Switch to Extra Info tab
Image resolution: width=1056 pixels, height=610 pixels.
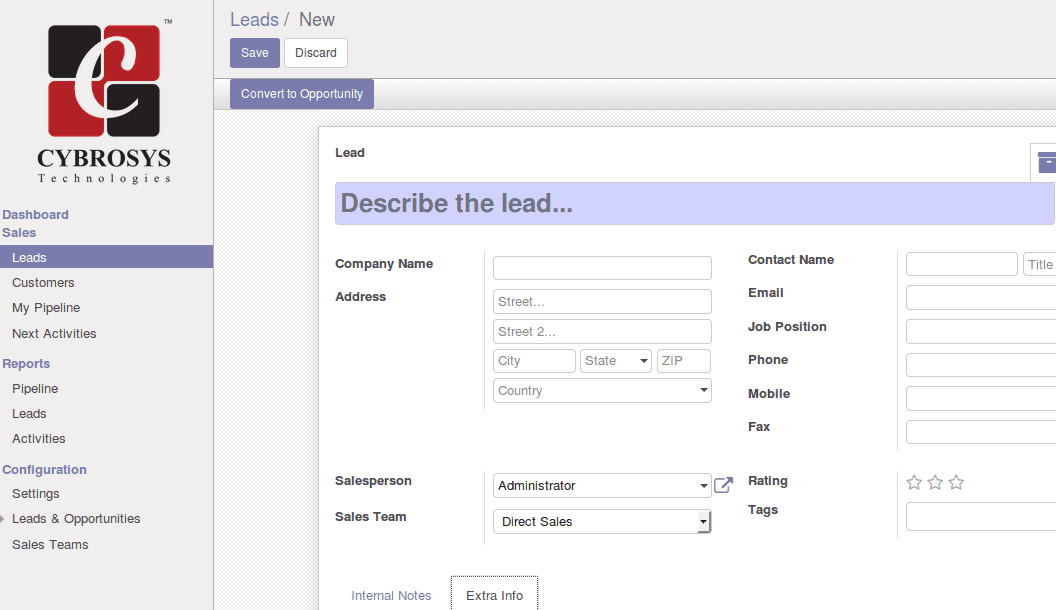[494, 596]
